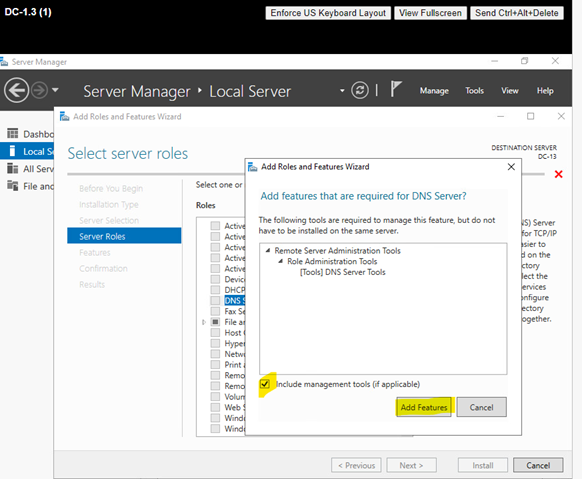Open the View menu
Viewport: 582px width, 479px height.
(510, 91)
